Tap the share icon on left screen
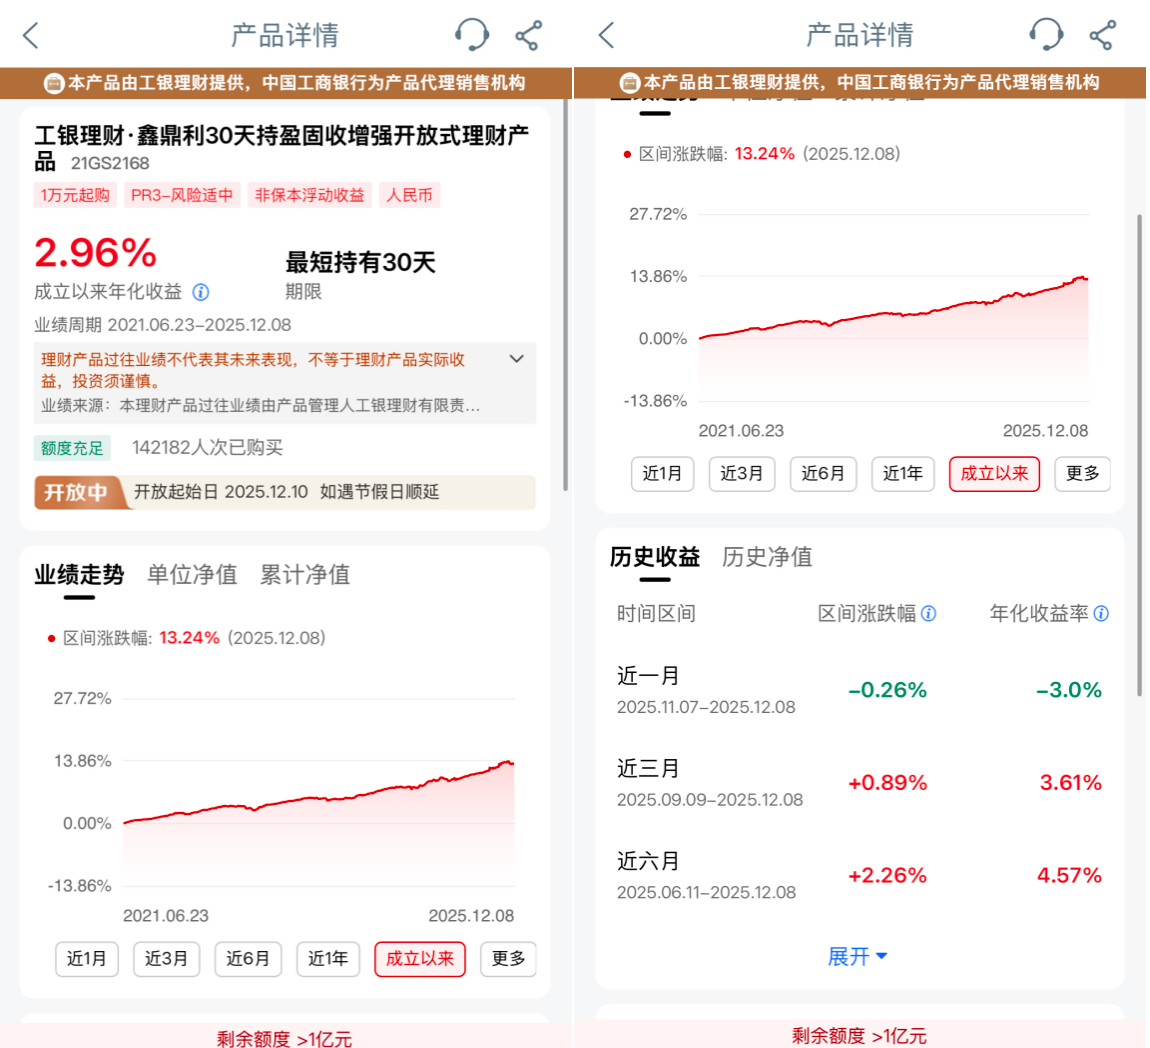The height and width of the screenshot is (1048, 1150). coord(528,36)
